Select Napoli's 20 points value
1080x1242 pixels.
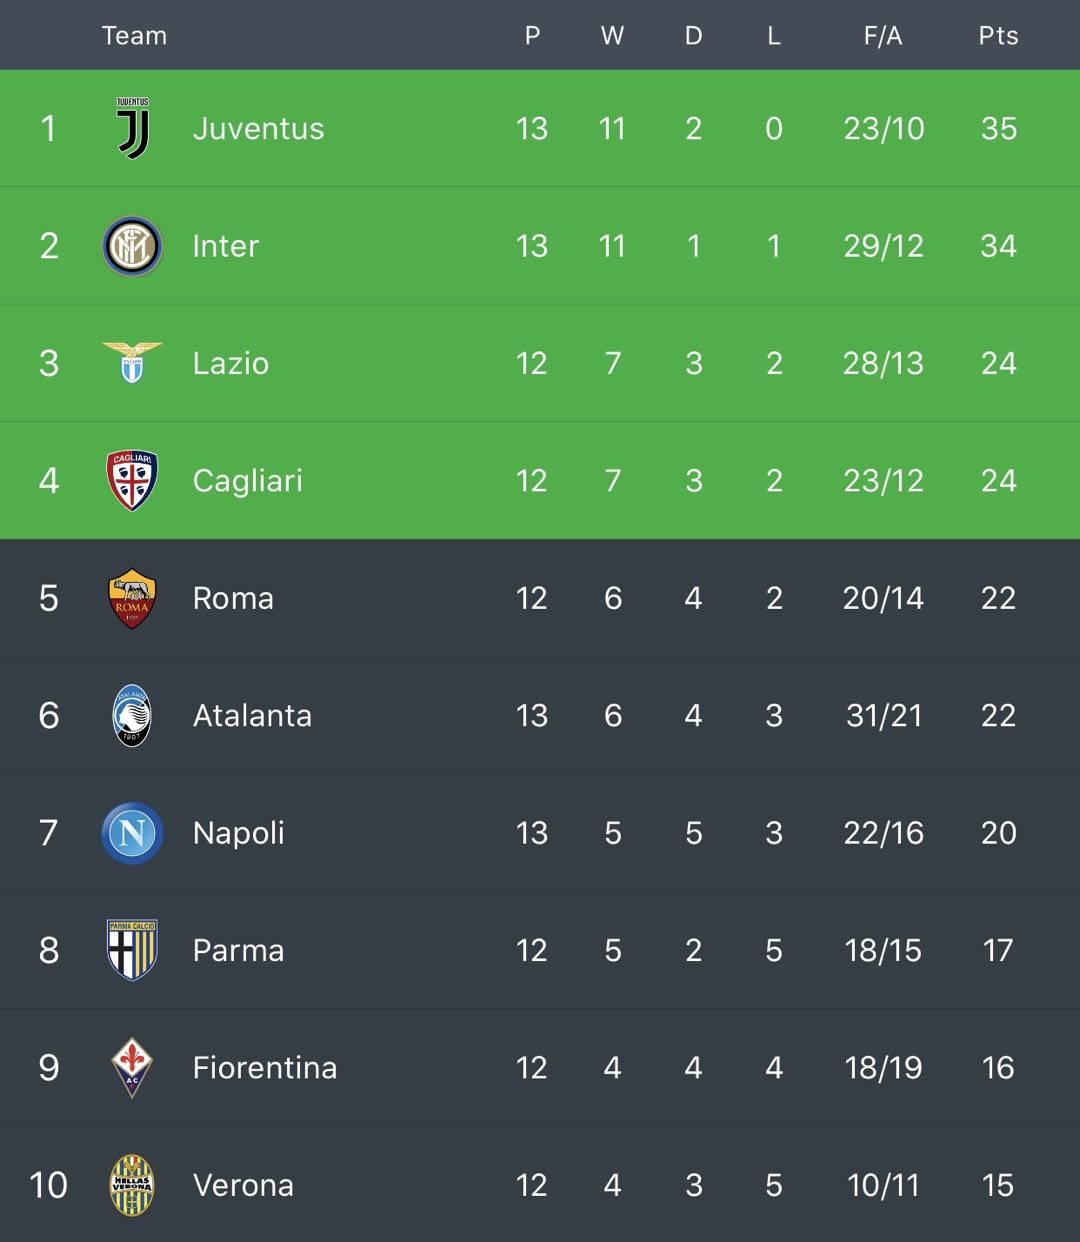coord(998,833)
